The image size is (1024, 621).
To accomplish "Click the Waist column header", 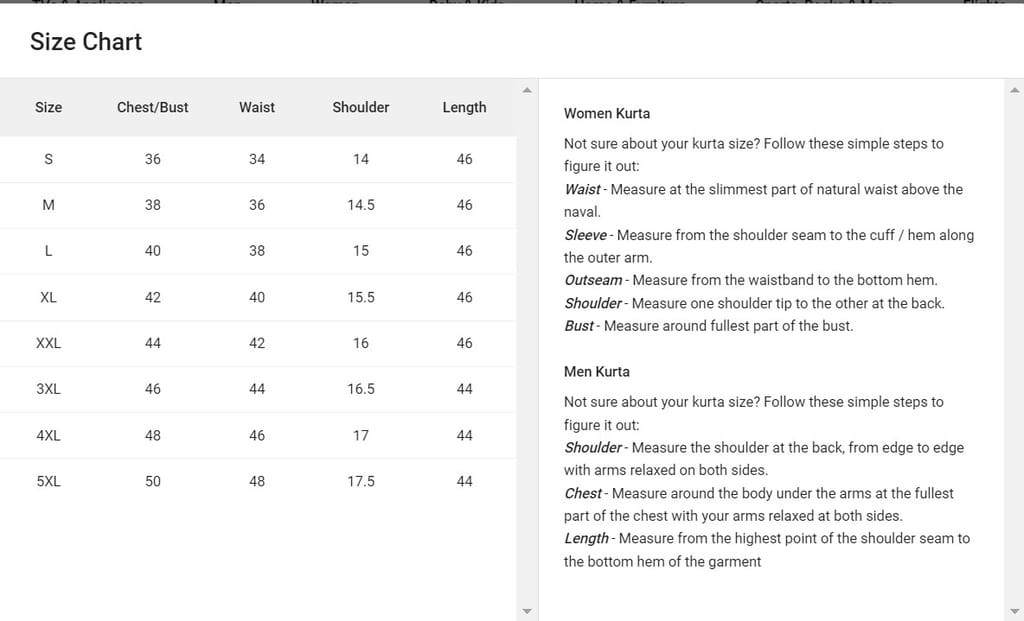I will [256, 107].
